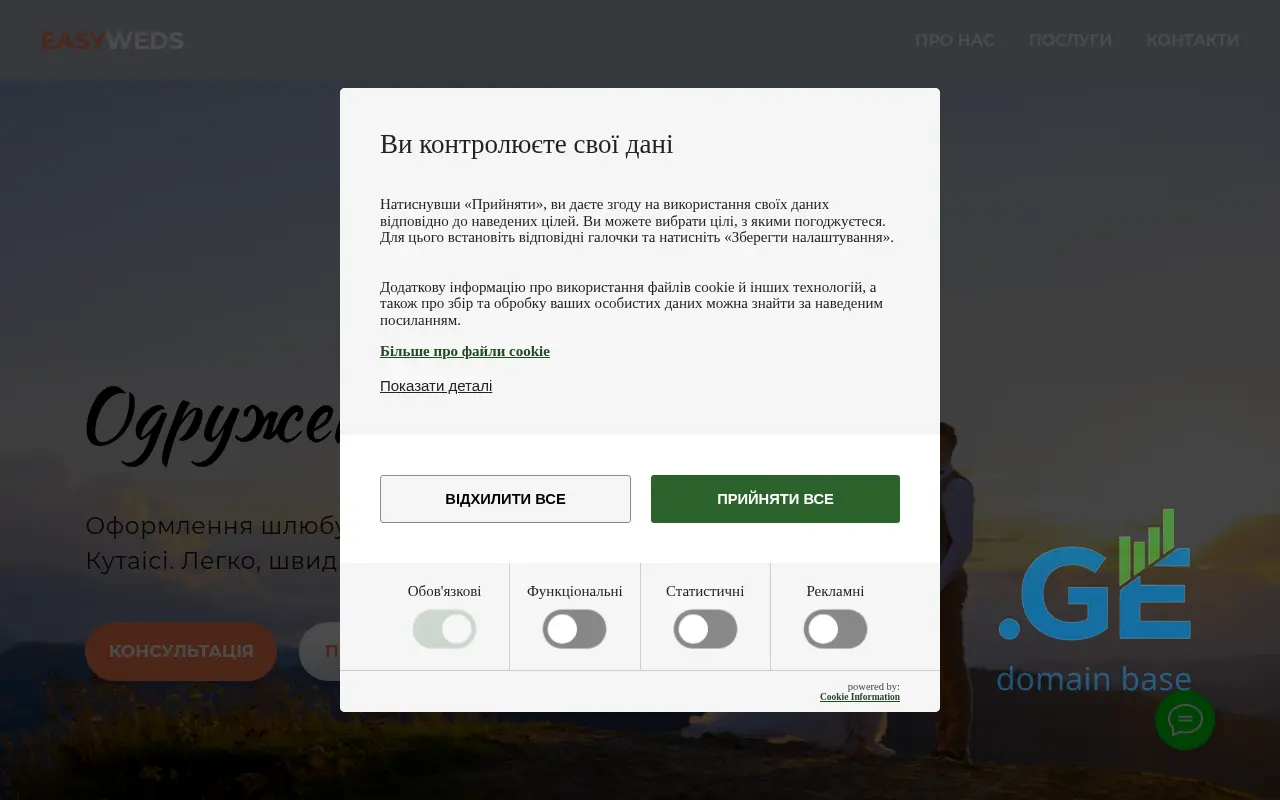Open the КОНТАКТИ menu item
The width and height of the screenshot is (1280, 800).
(x=1192, y=40)
